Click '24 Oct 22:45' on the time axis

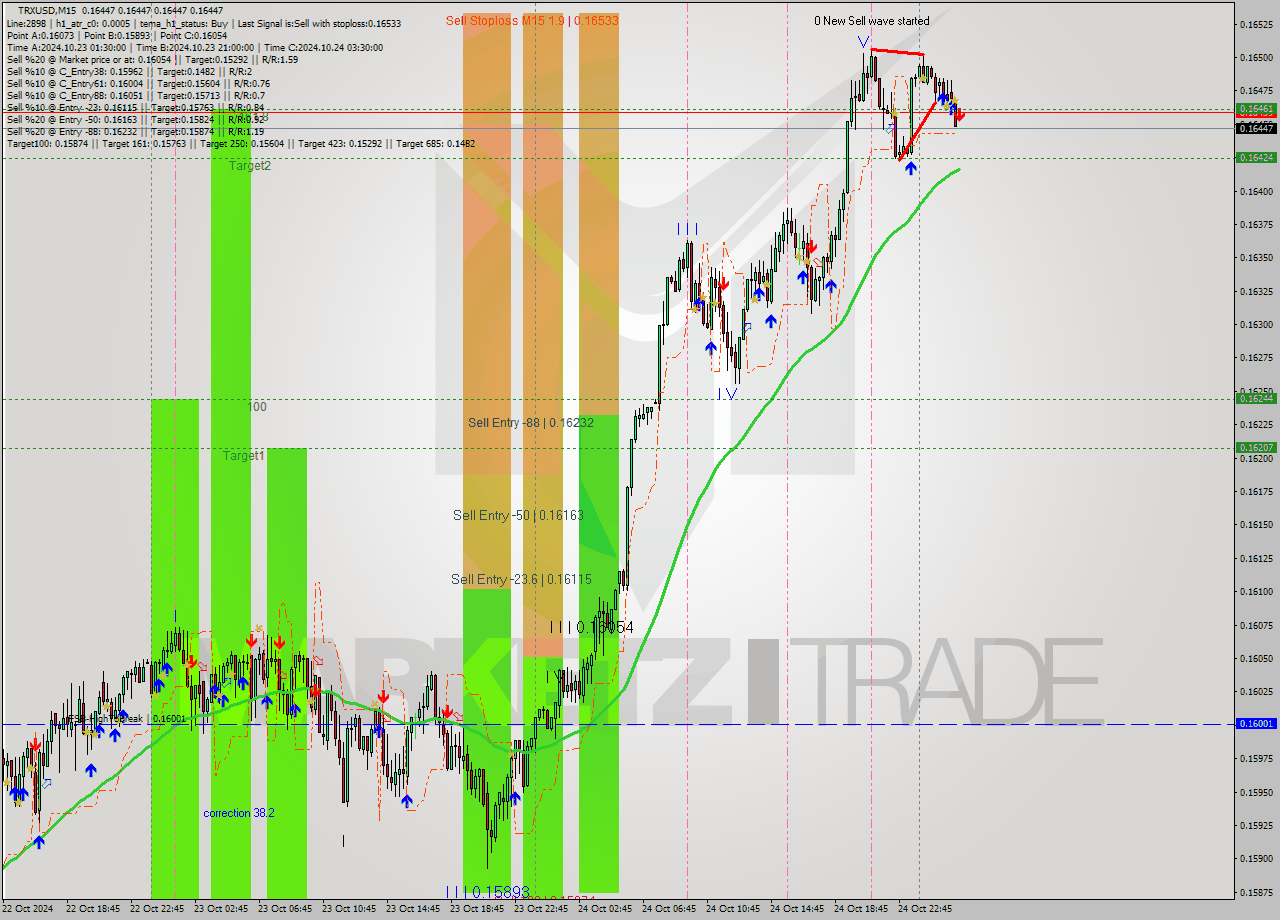click(925, 909)
